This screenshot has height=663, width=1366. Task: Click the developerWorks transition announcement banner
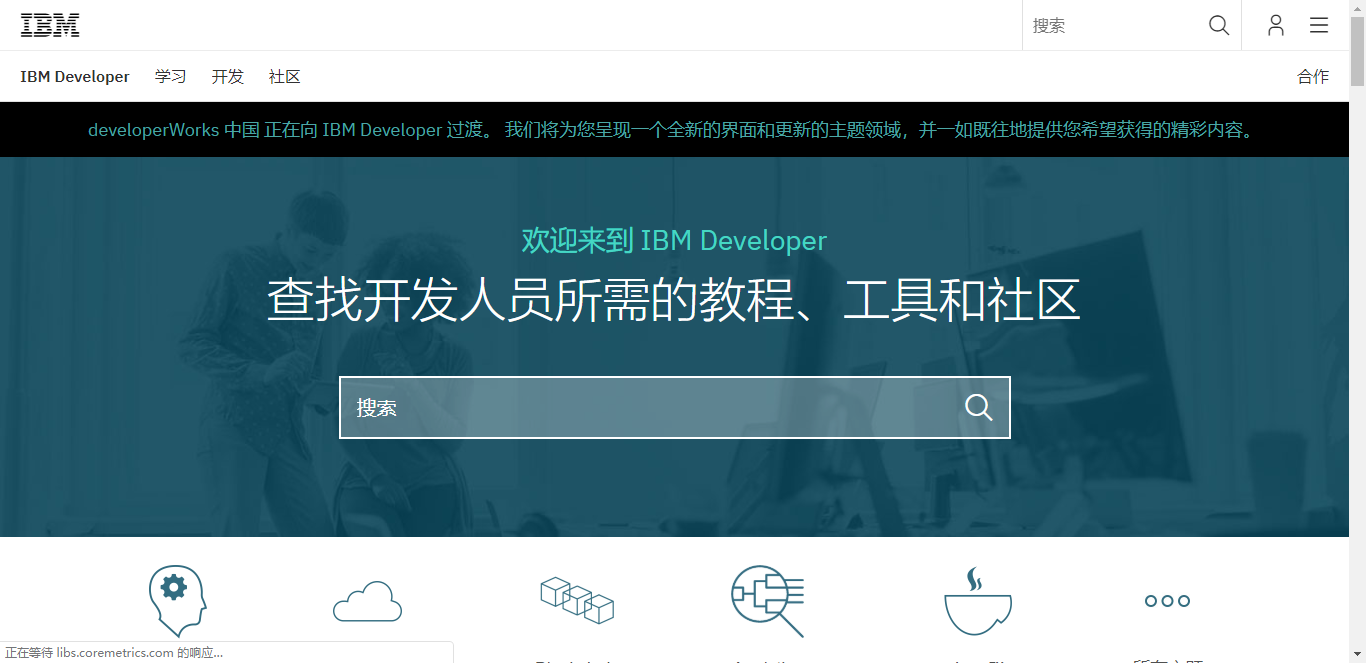click(x=672, y=130)
